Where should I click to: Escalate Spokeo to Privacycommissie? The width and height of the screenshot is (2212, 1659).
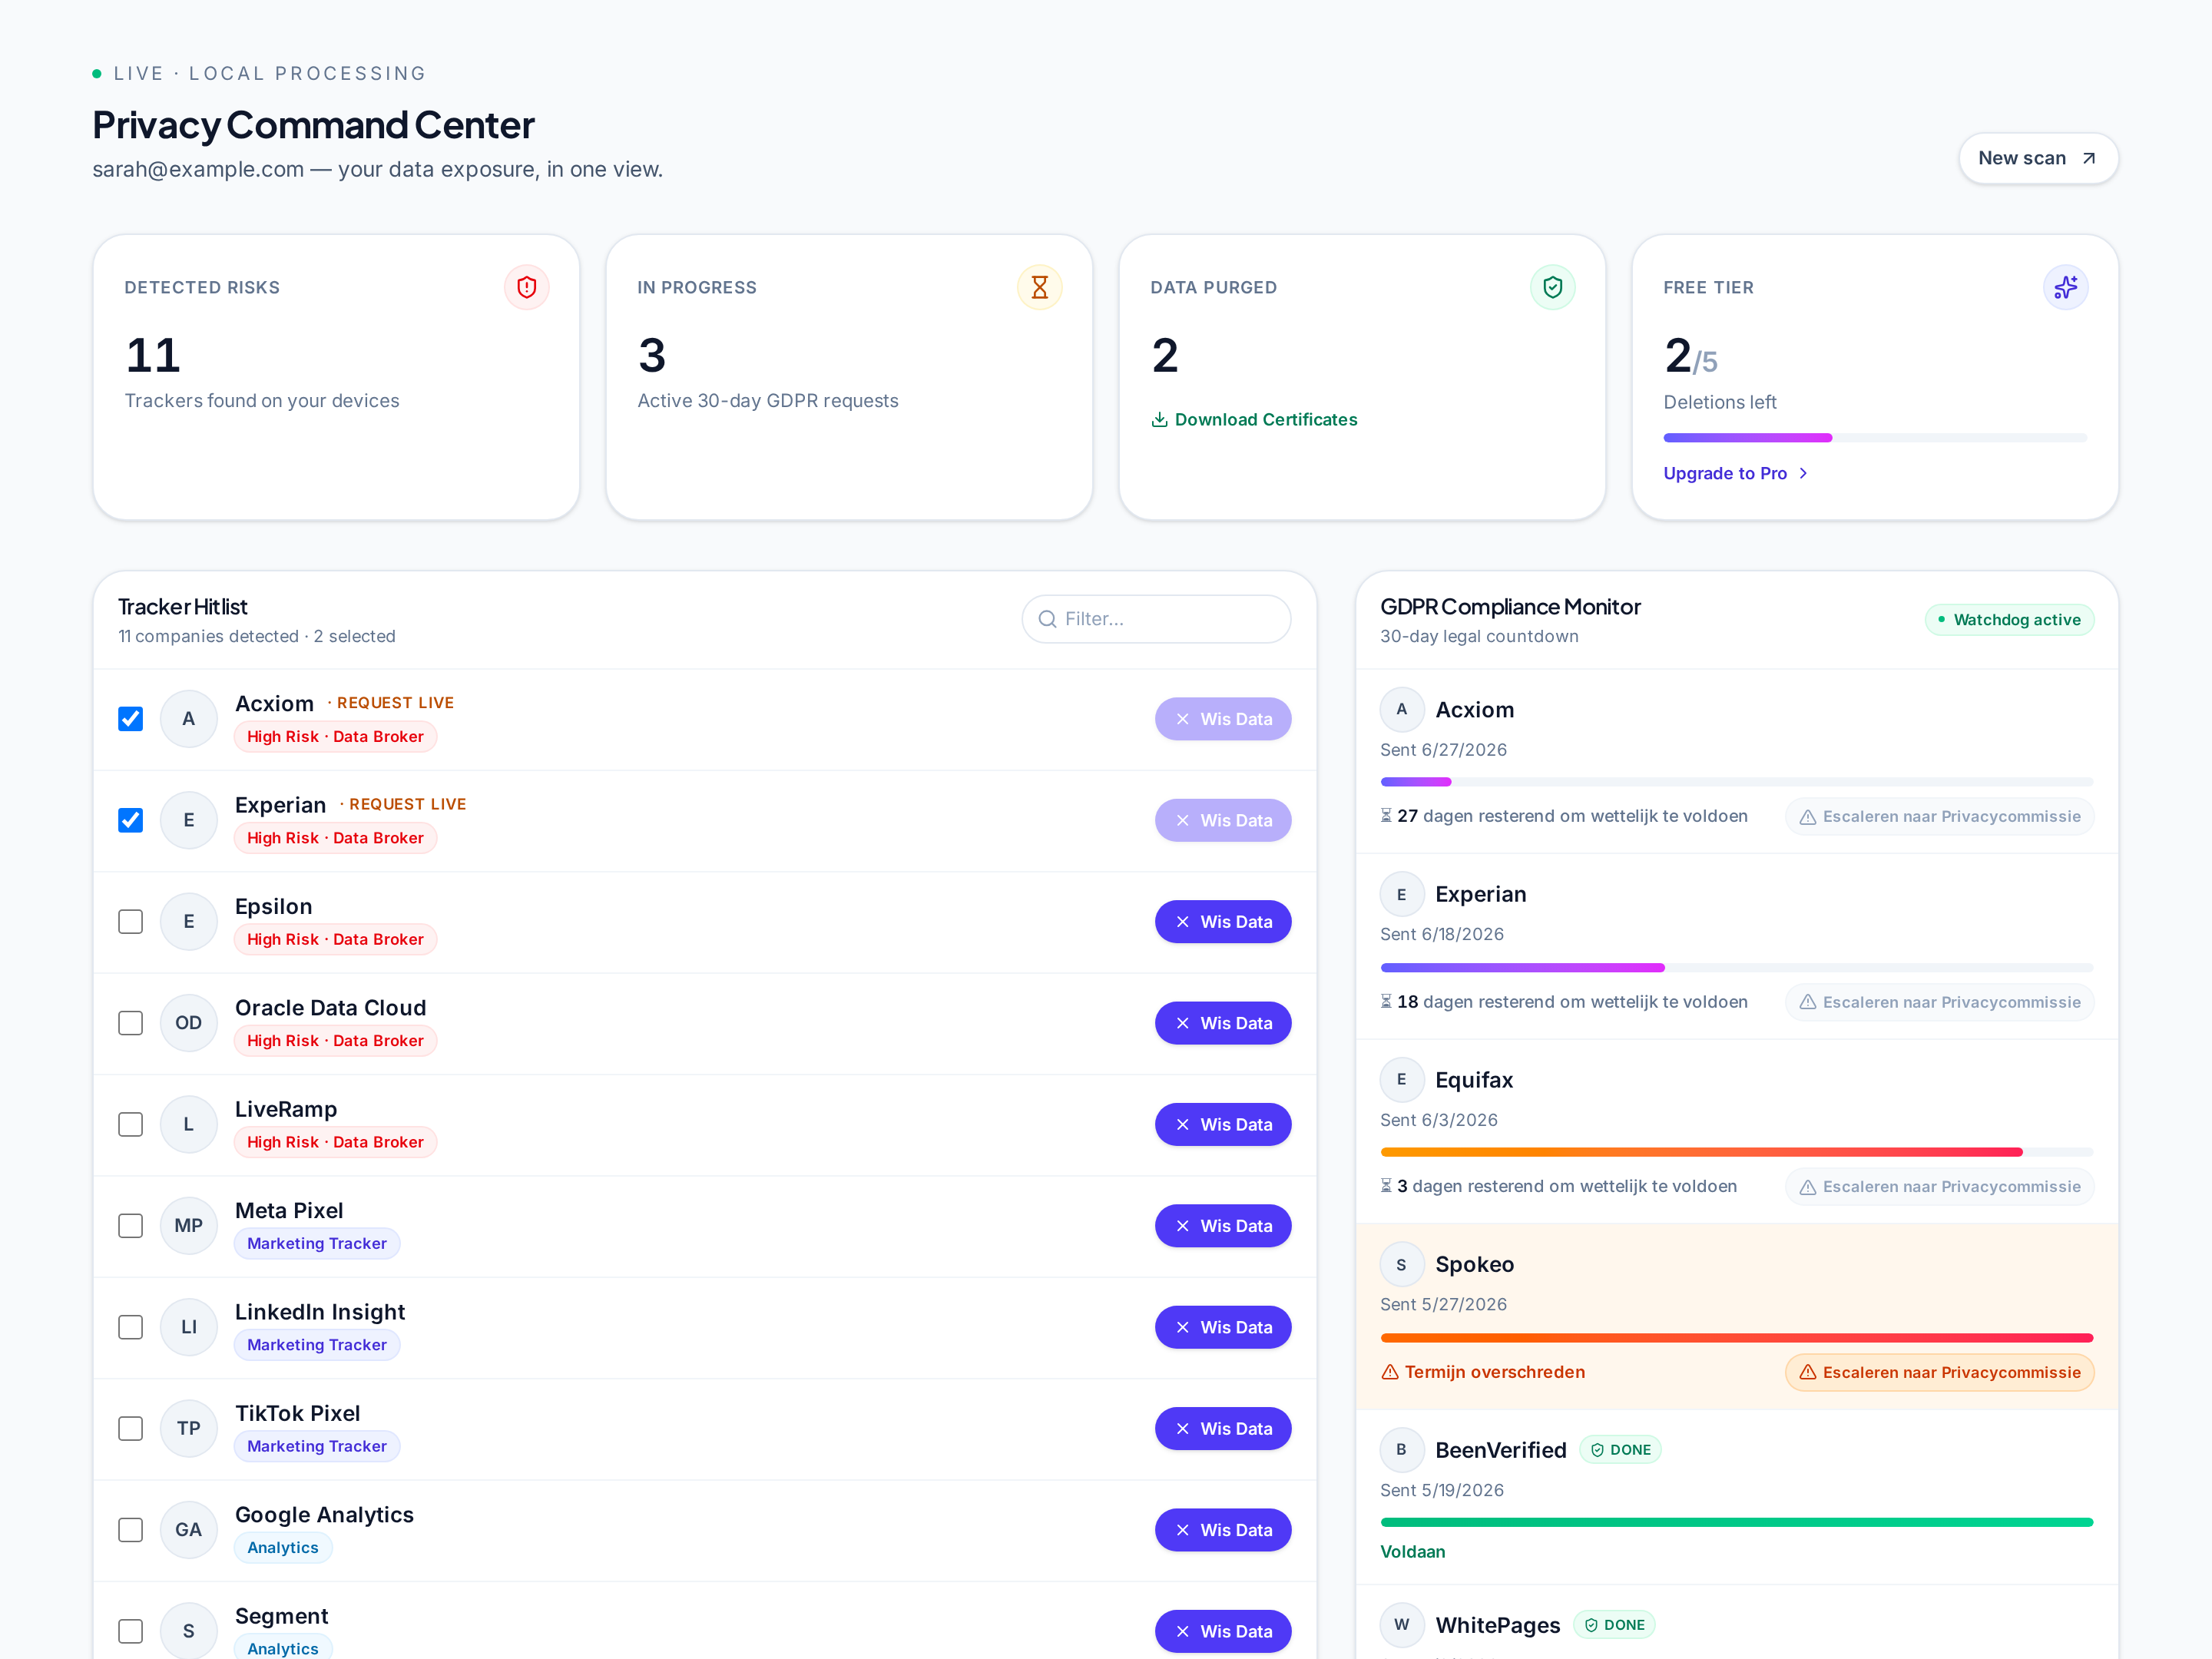click(x=1939, y=1372)
